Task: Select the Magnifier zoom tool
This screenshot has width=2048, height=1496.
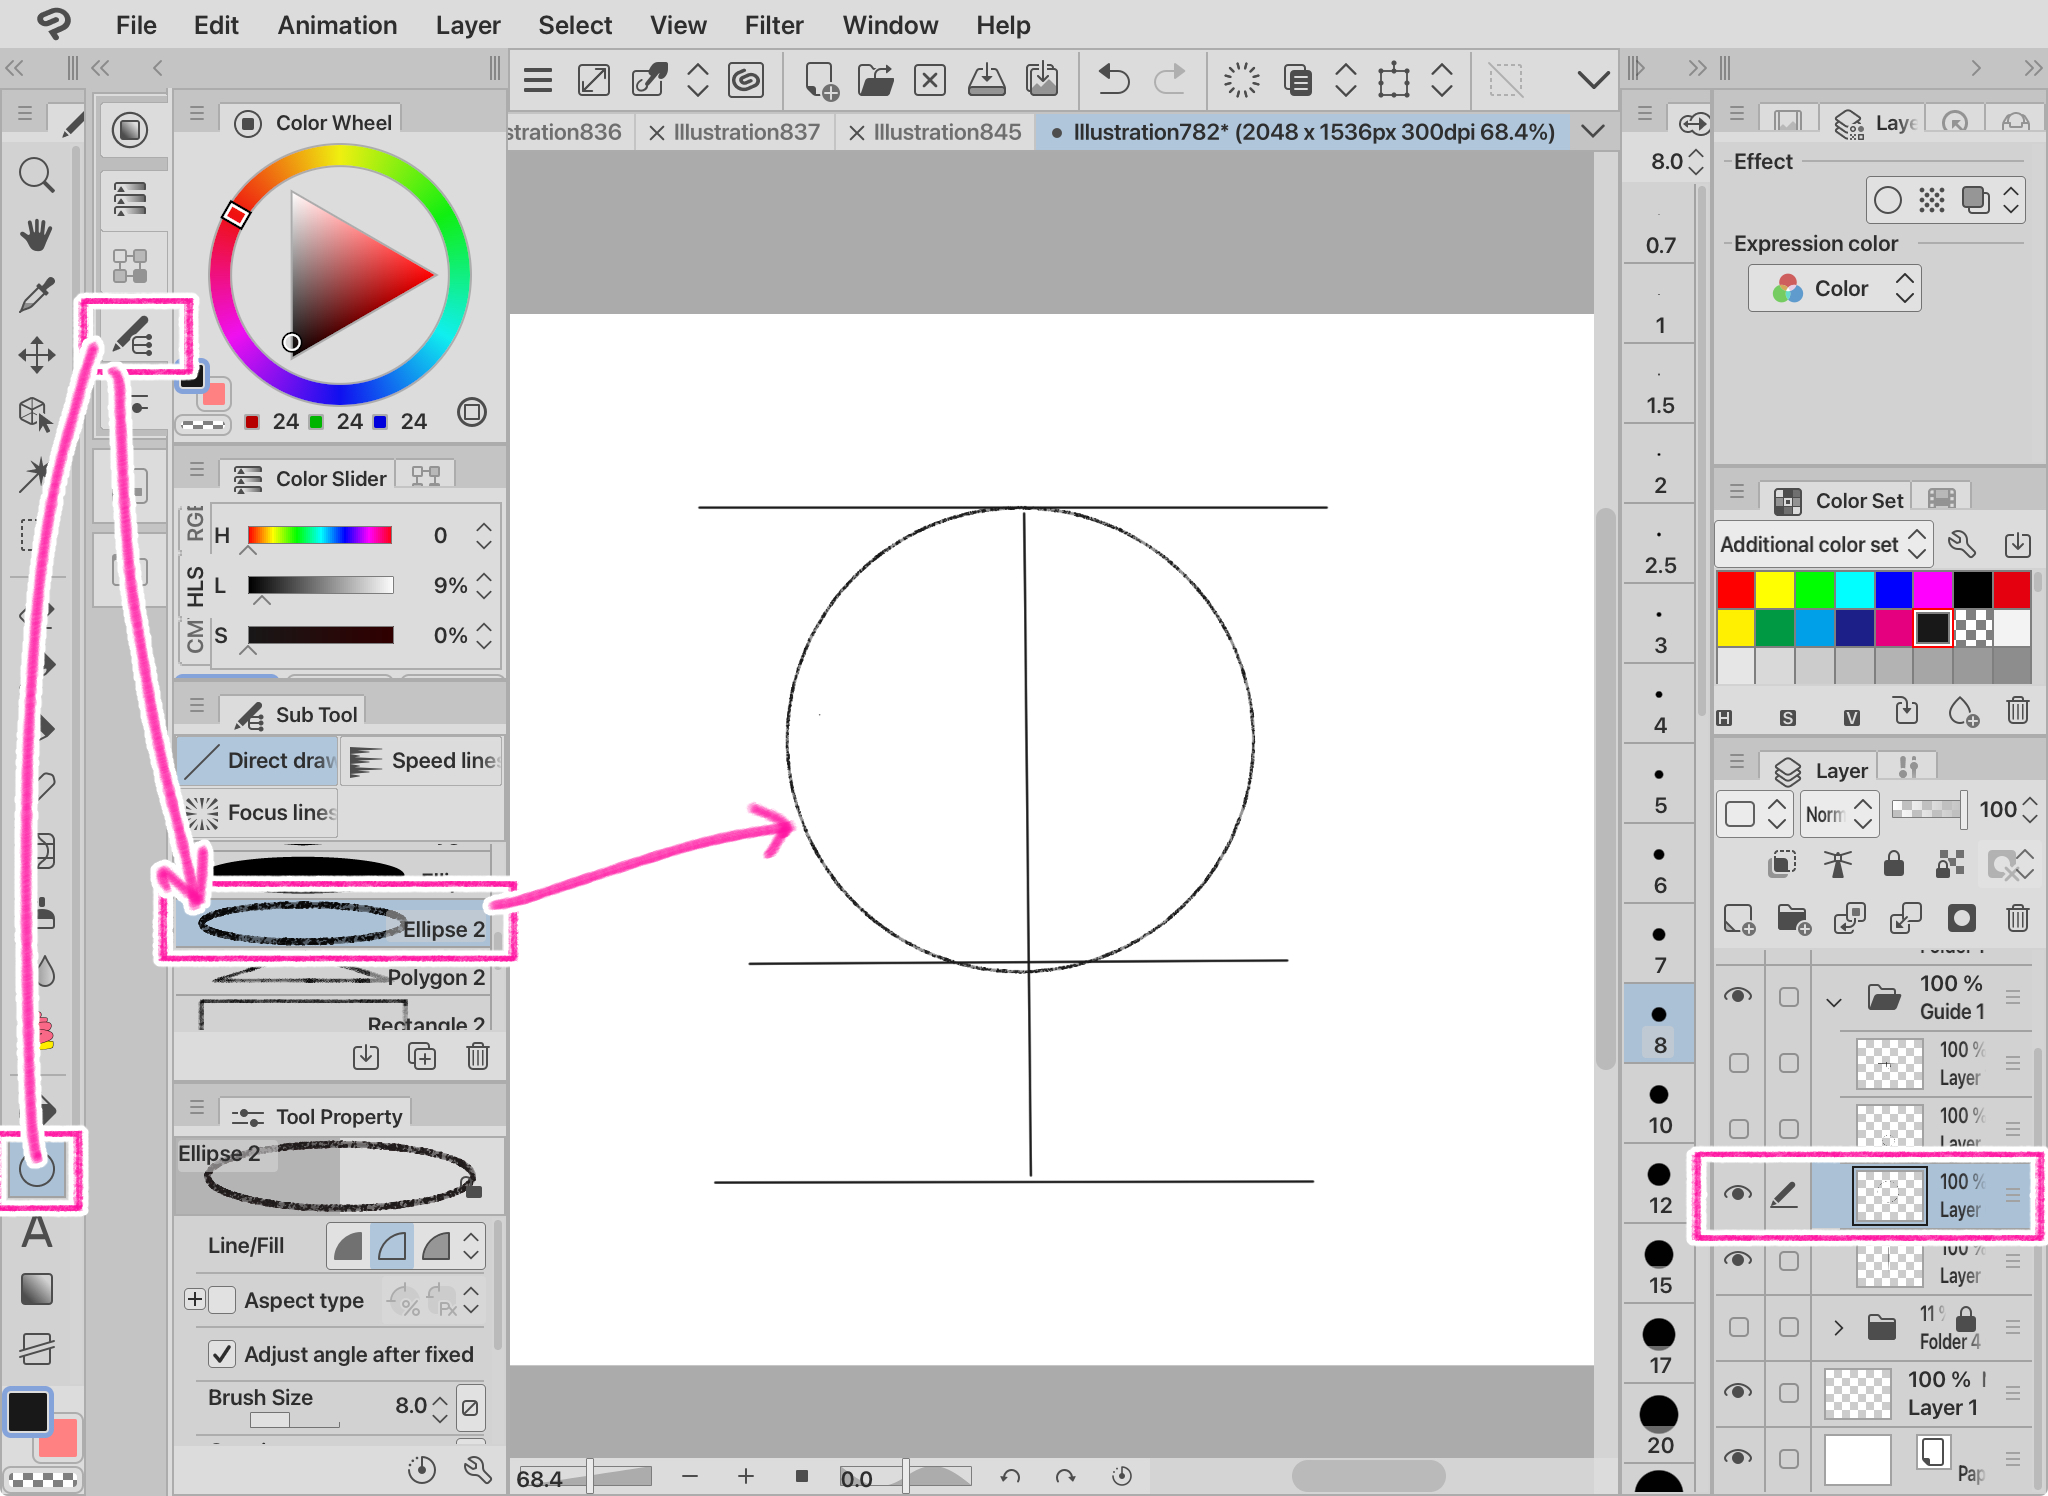Action: pyautogui.click(x=37, y=176)
